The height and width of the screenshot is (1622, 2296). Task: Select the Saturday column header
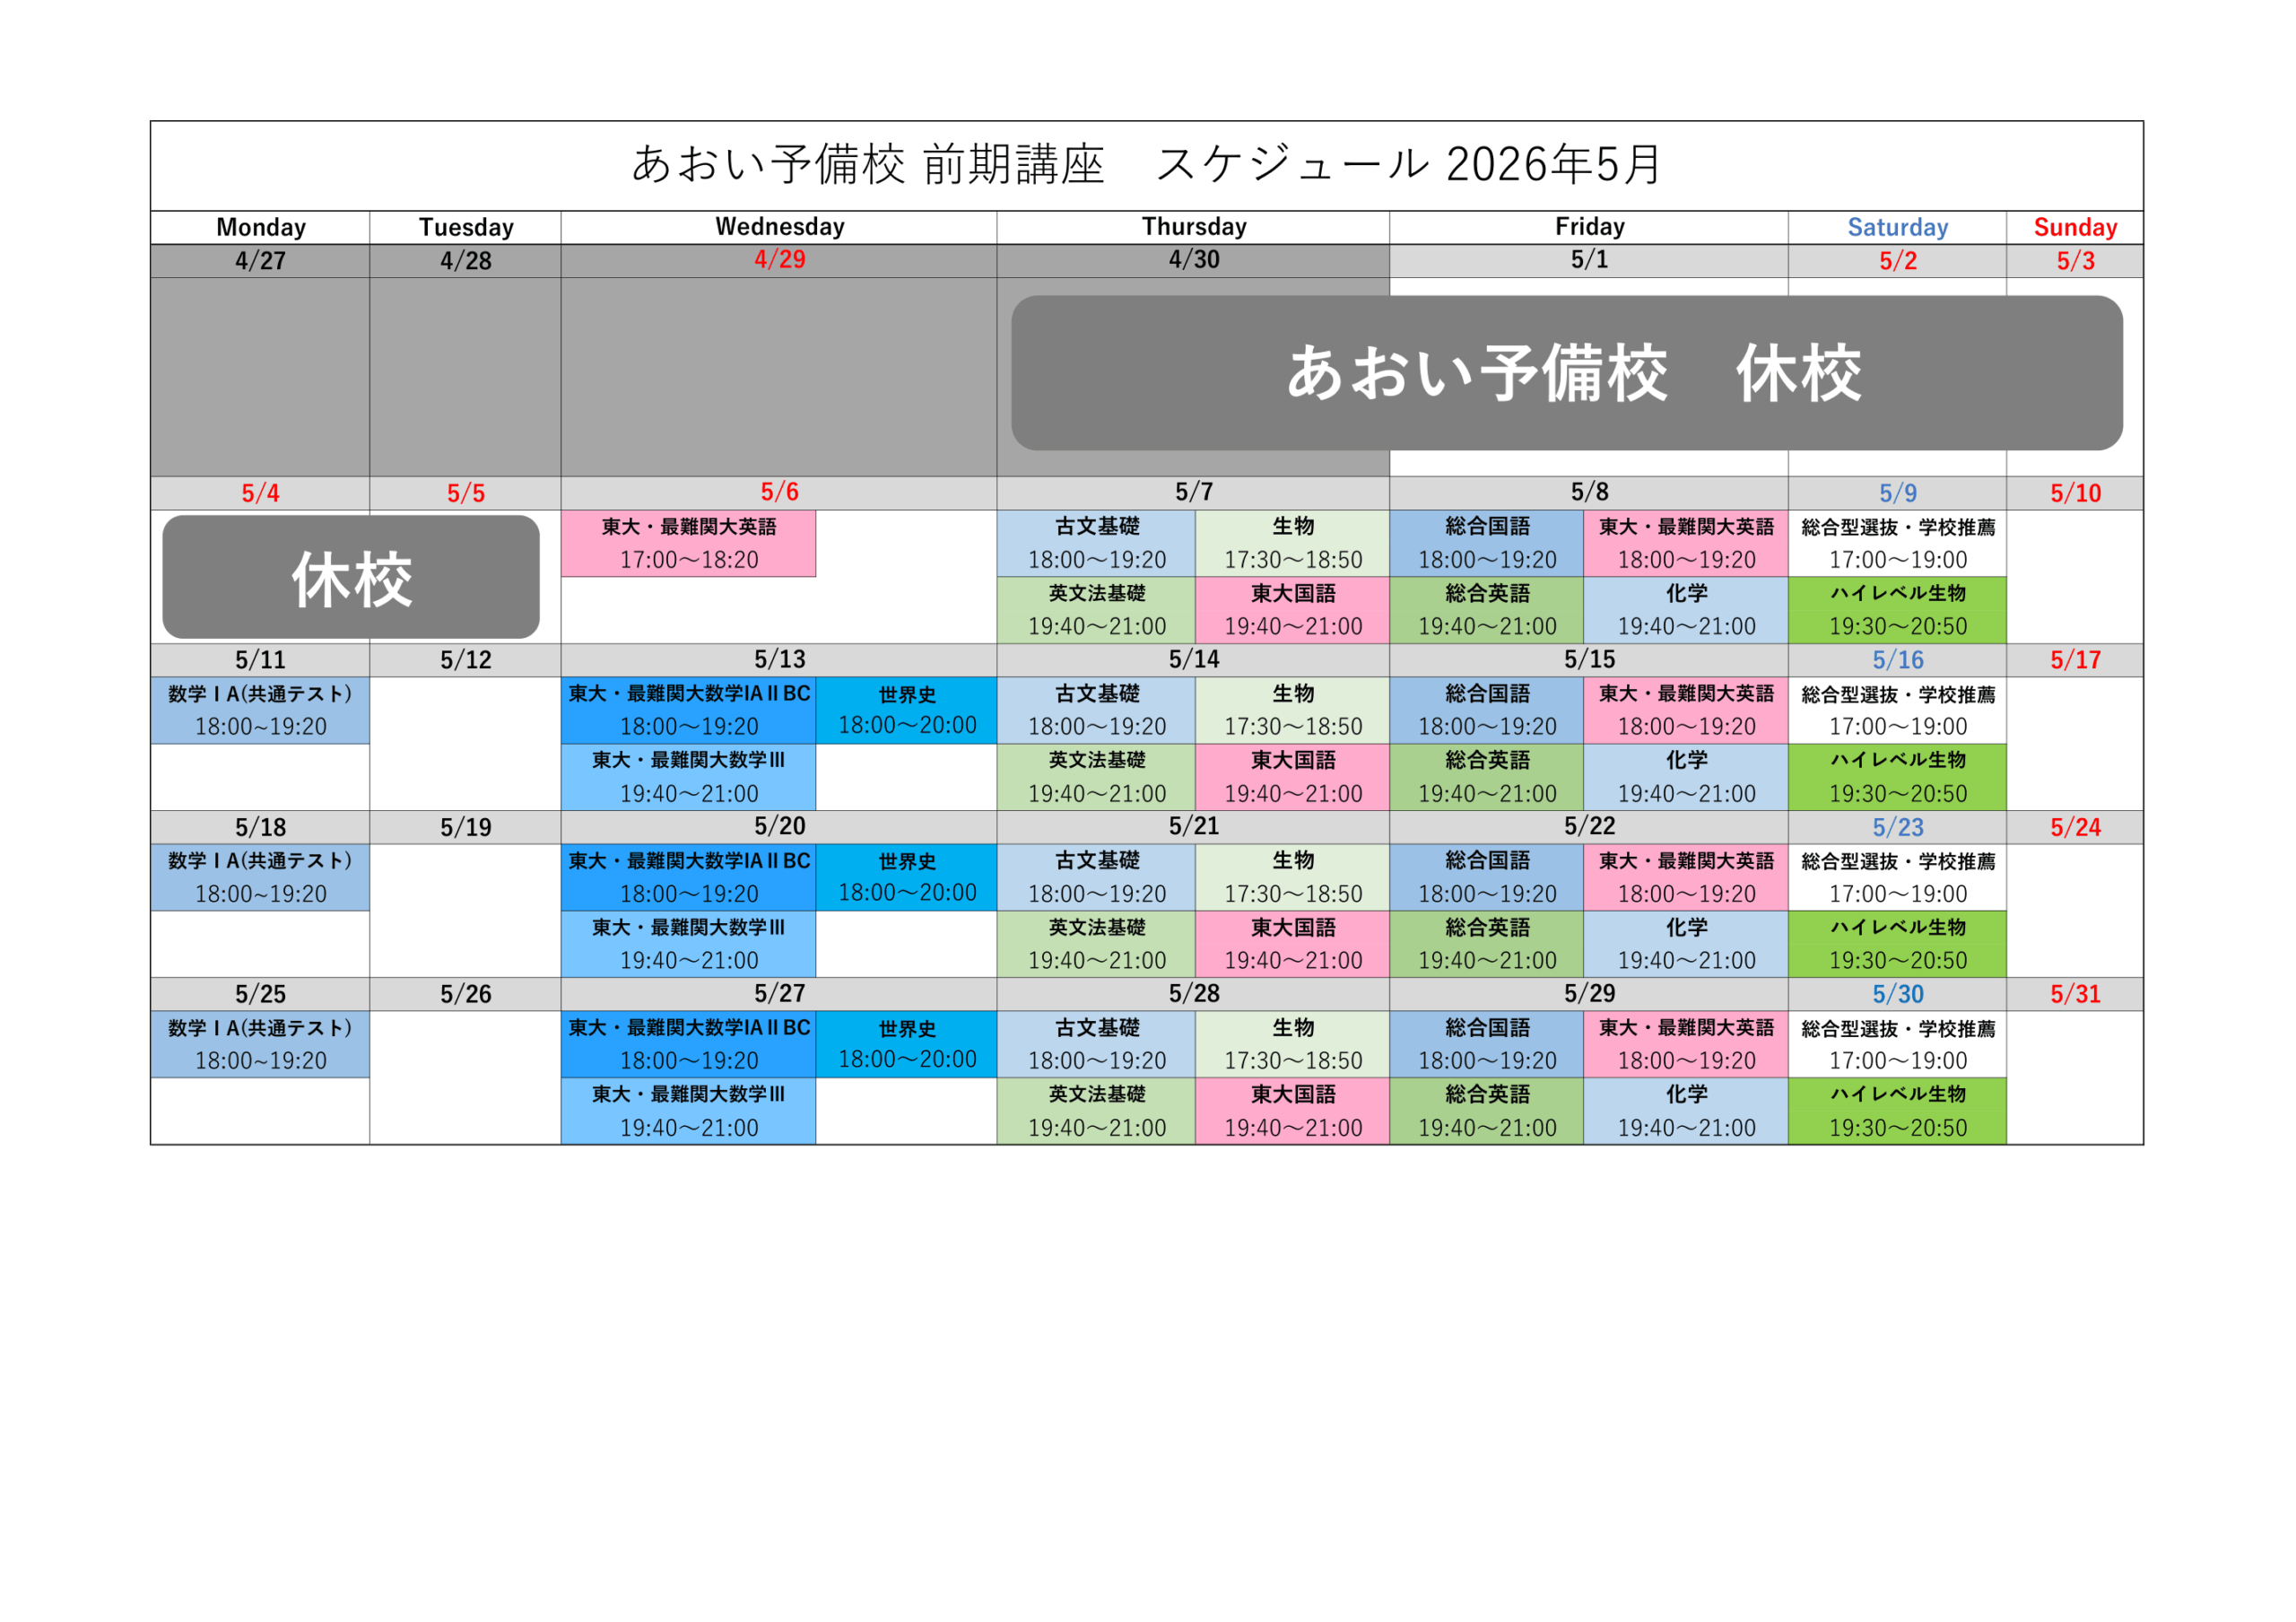(1897, 227)
